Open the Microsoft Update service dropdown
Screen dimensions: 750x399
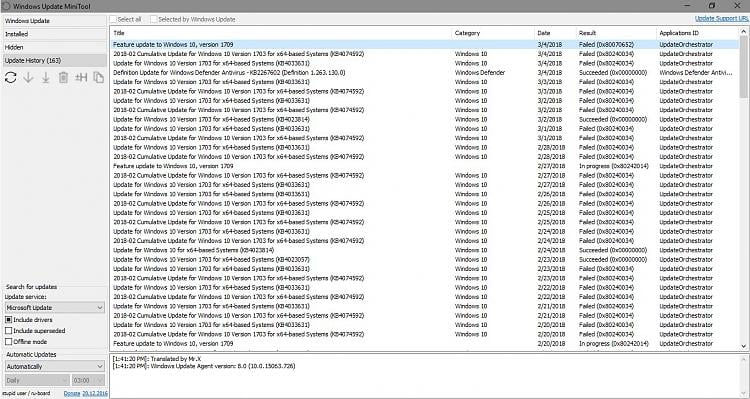tap(55, 308)
